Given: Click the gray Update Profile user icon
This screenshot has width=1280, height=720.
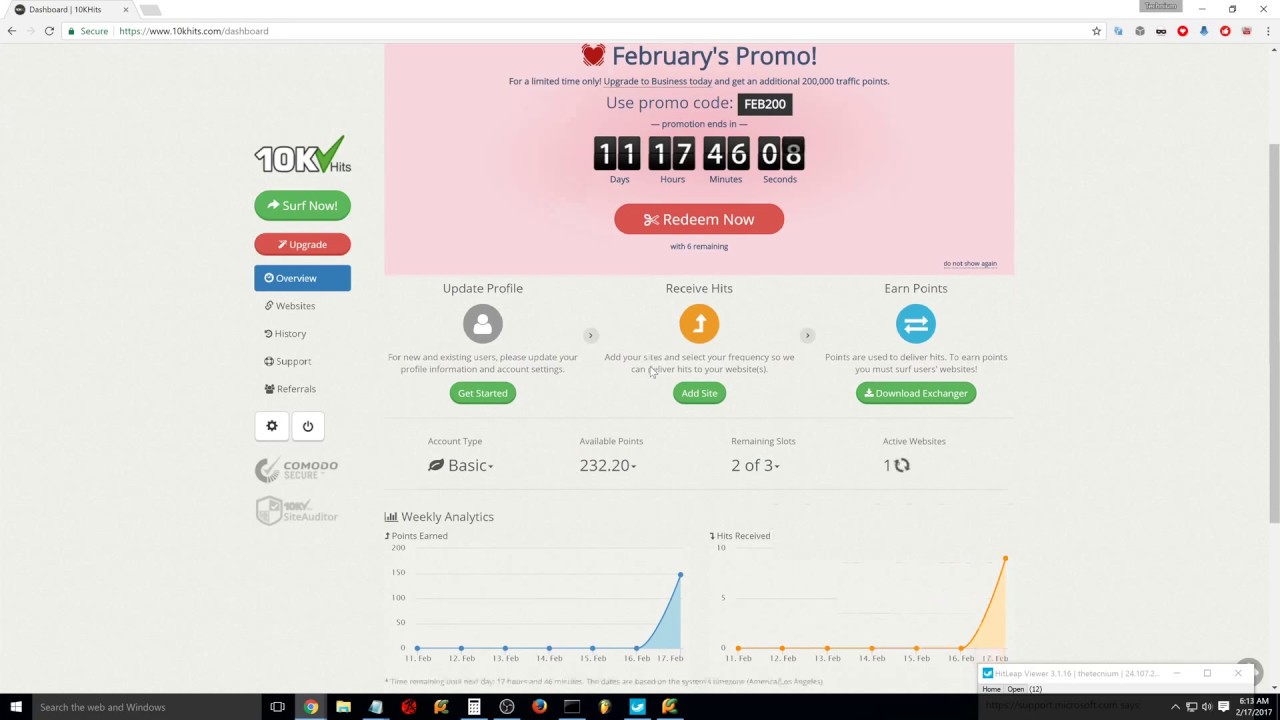Looking at the screenshot, I should [x=482, y=324].
